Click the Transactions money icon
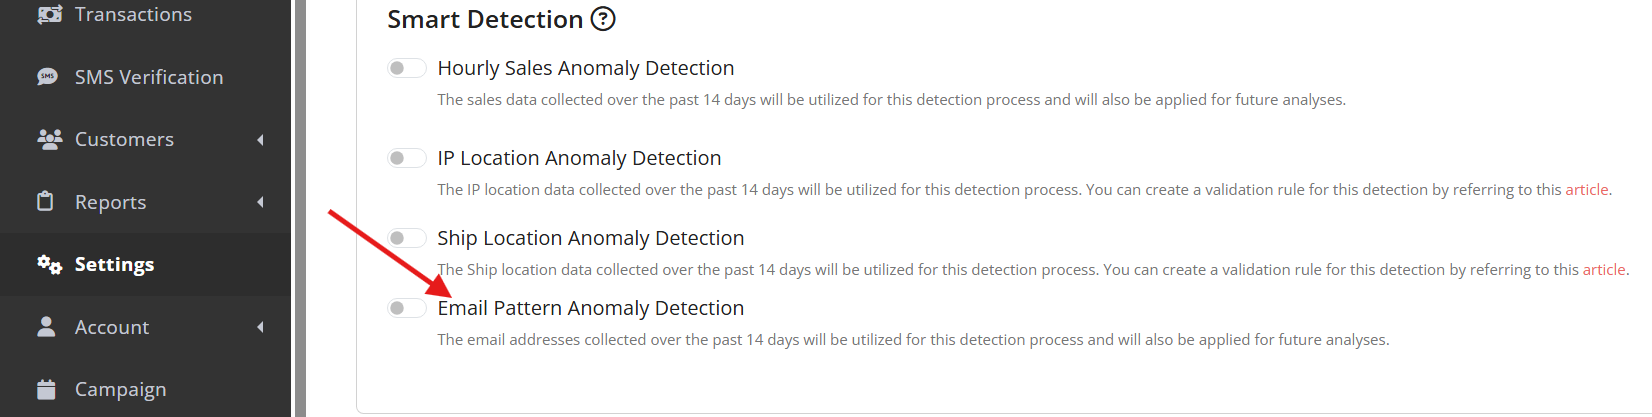This screenshot has width=1652, height=417. (49, 14)
